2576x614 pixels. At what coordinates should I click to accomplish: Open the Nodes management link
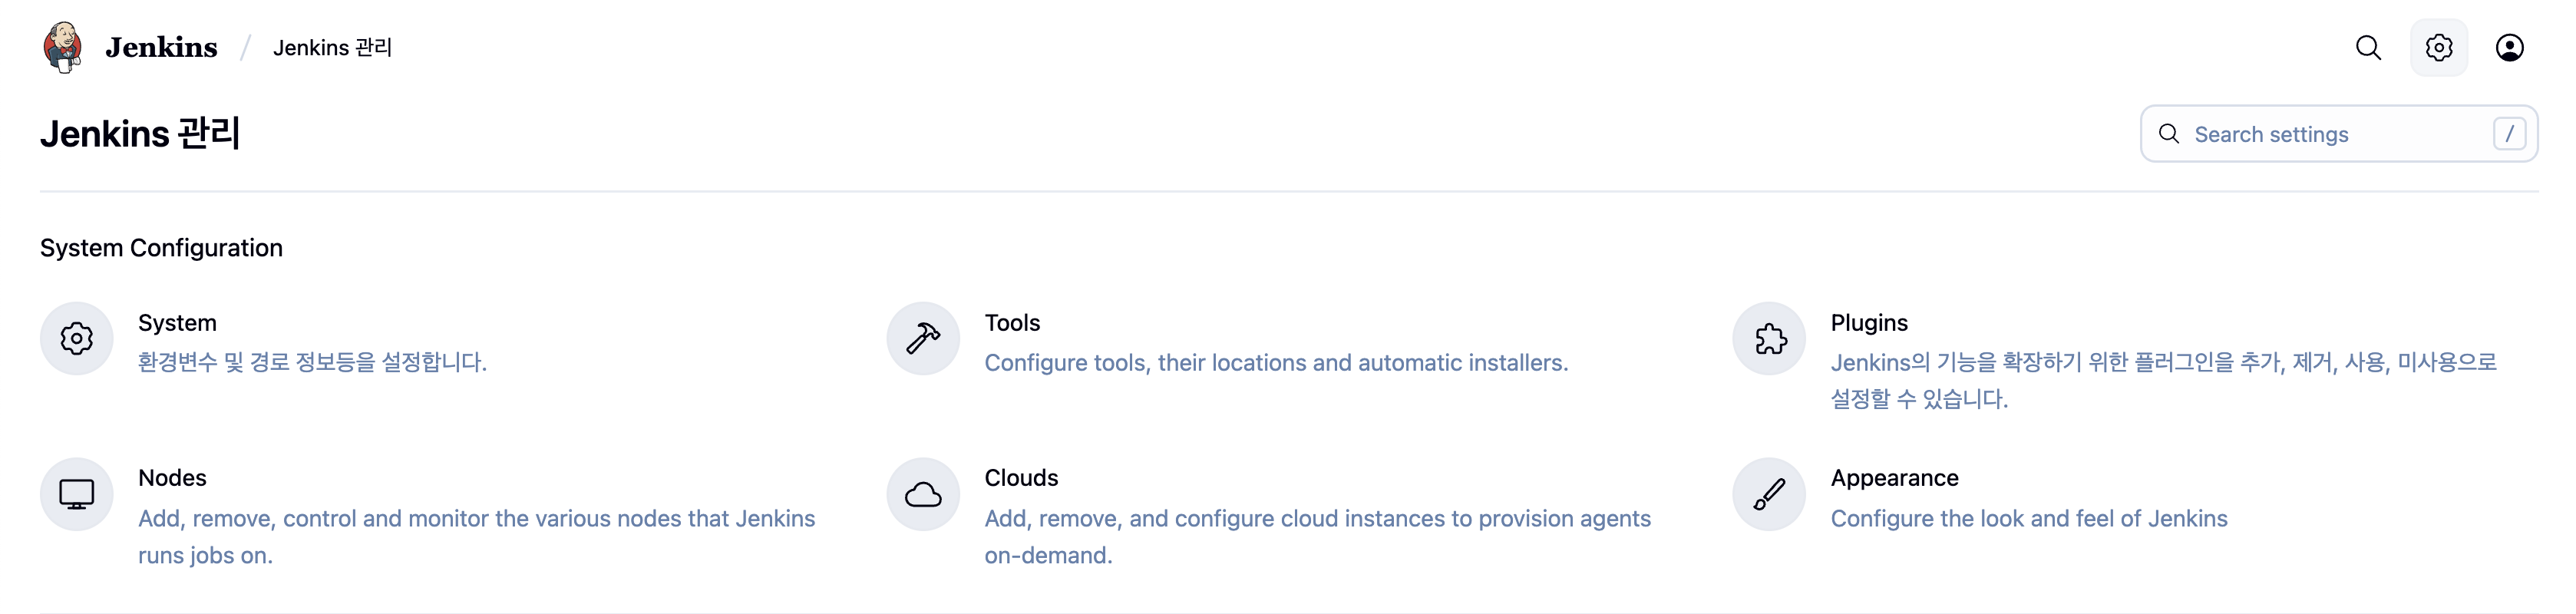tap(172, 478)
